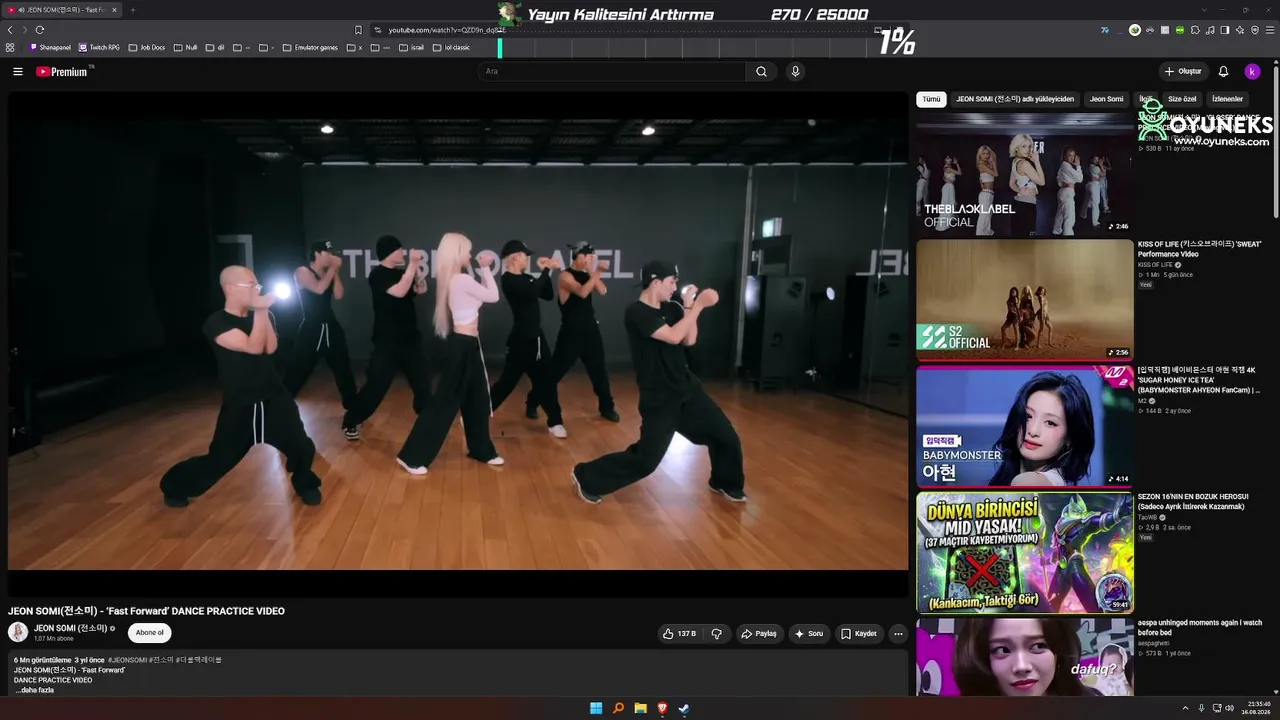Open the browser apps grid icon
The image size is (1280, 720).
tap(10, 47)
